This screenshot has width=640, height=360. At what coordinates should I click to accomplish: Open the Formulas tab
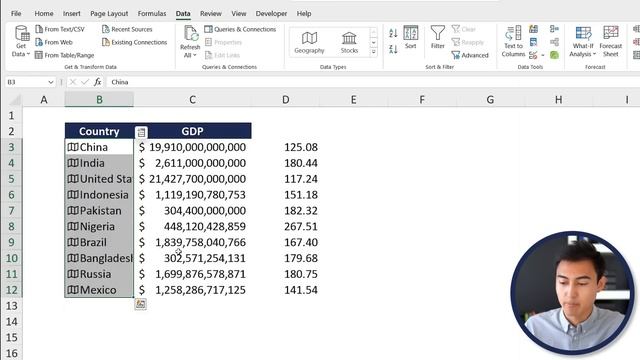click(152, 13)
